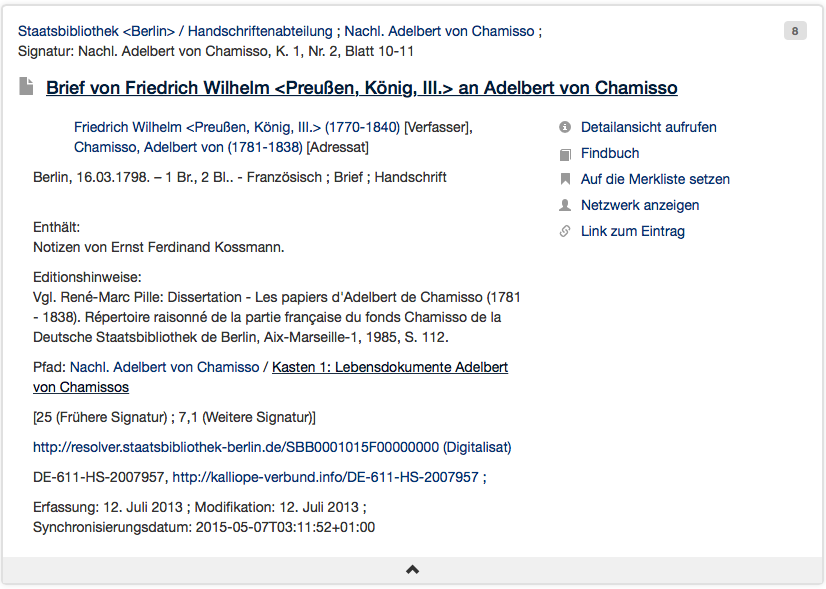Click the bookmark icon for Merkliste
This screenshot has width=826, height=589.
565,179
